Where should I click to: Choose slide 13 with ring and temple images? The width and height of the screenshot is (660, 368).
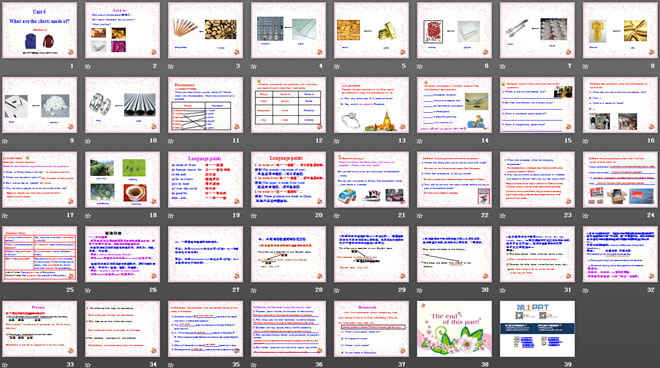pyautogui.click(x=371, y=105)
